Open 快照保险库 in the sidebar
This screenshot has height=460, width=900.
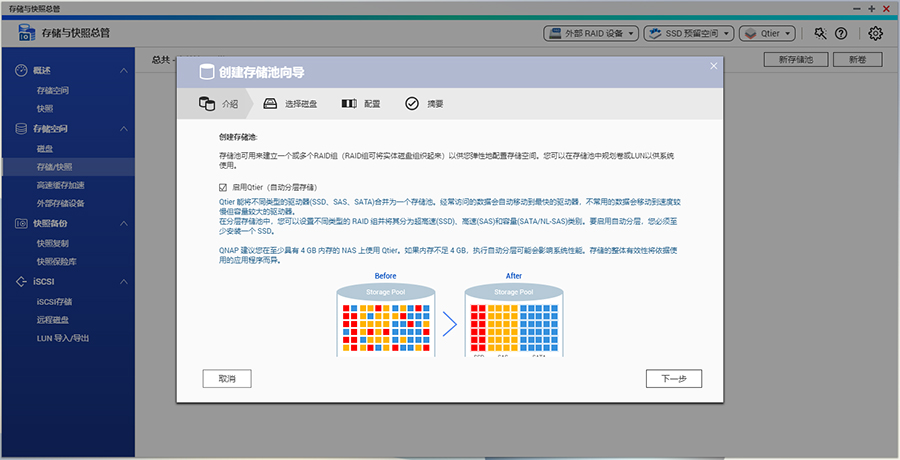point(56,261)
